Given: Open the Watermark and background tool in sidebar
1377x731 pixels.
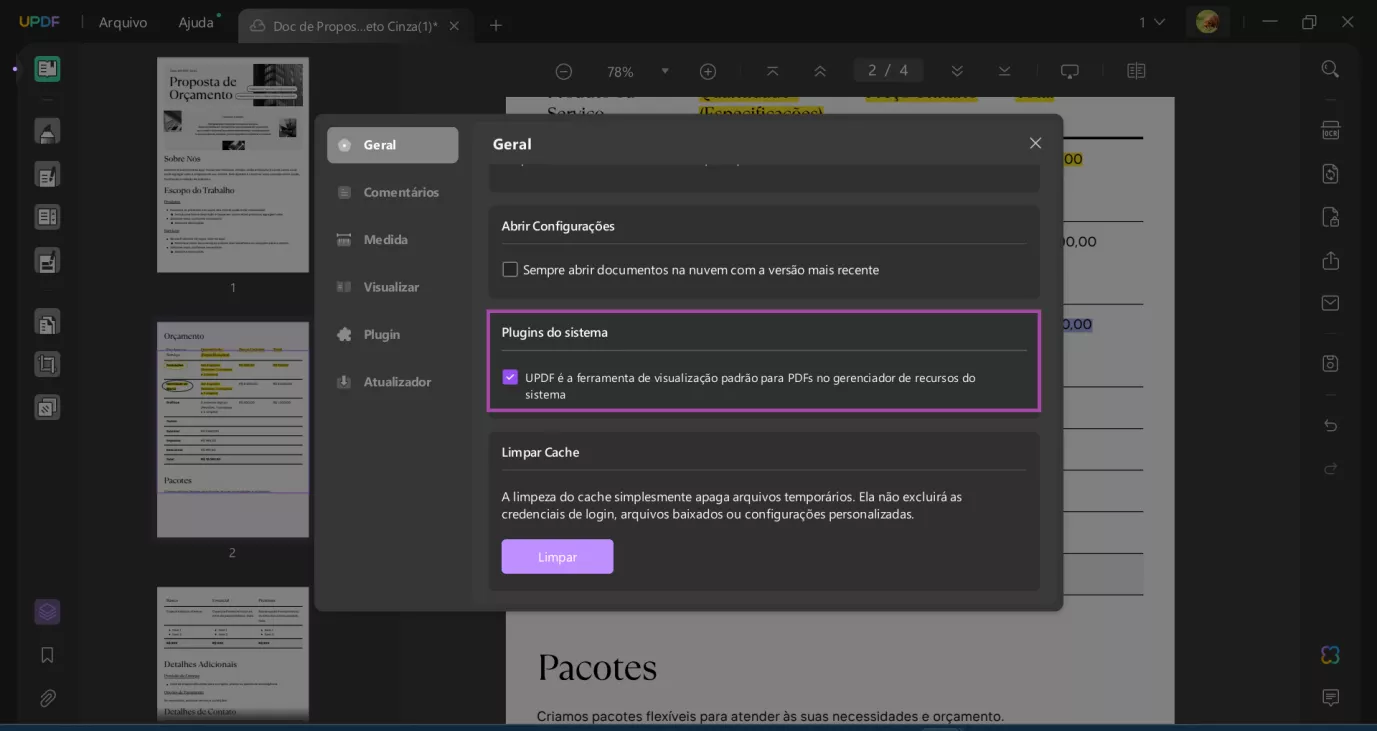Looking at the screenshot, I should coord(47,407).
